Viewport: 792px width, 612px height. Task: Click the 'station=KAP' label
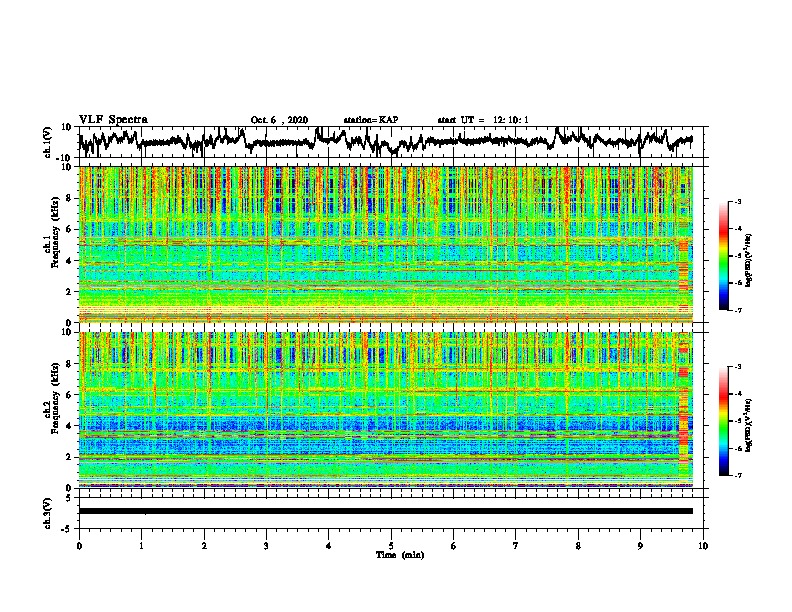pos(371,120)
